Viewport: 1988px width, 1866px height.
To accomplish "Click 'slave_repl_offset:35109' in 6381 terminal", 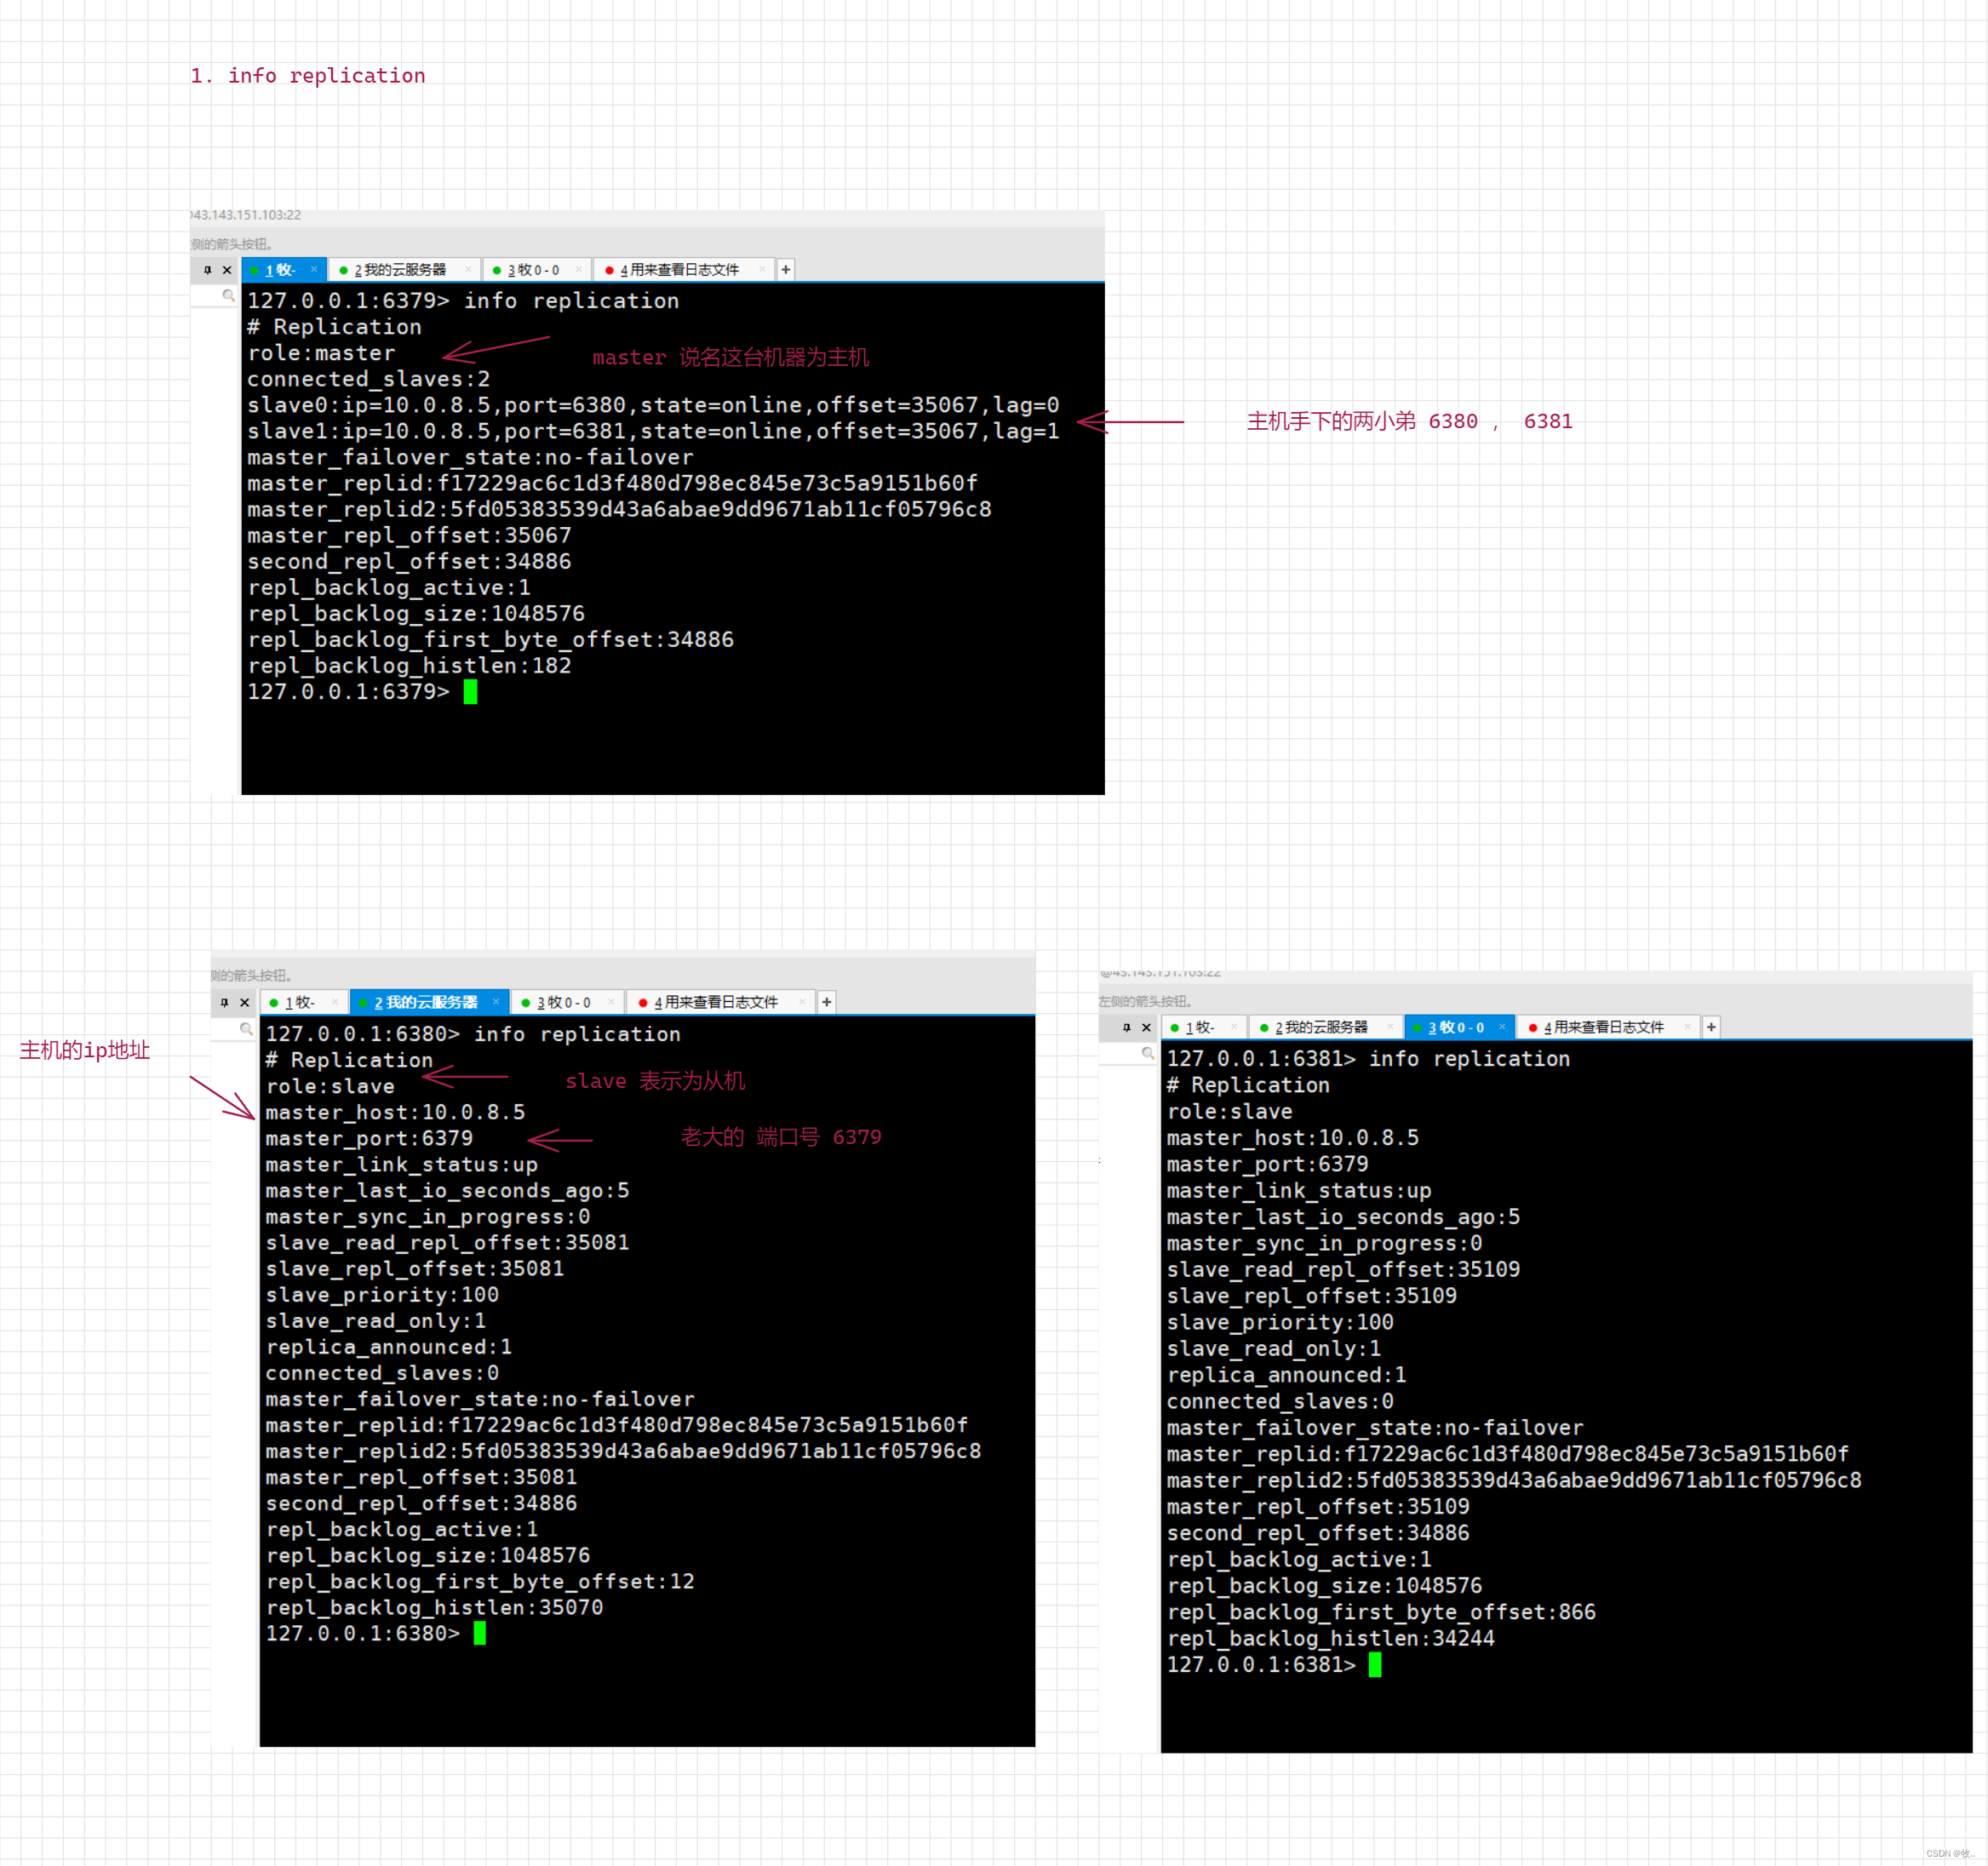I will point(1312,1295).
